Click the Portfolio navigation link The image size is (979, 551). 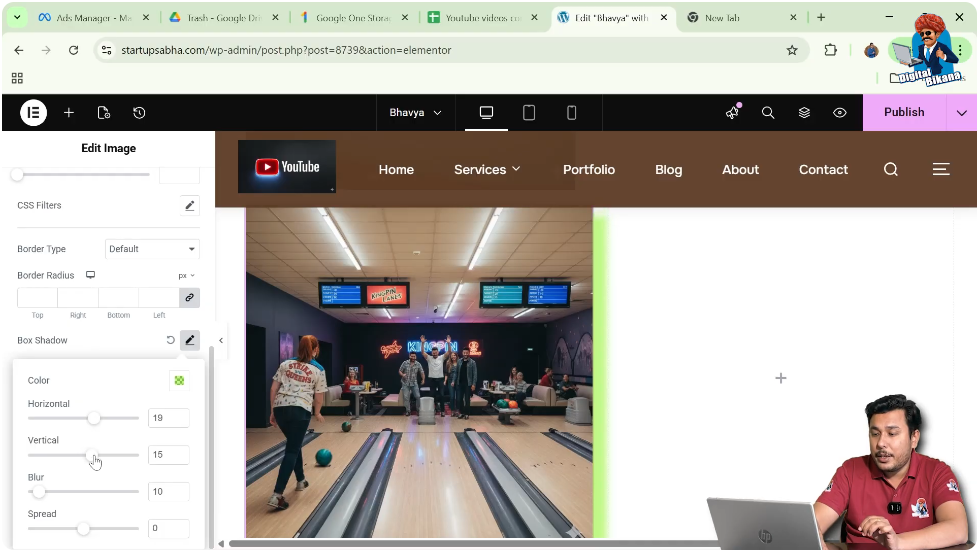[x=588, y=170]
